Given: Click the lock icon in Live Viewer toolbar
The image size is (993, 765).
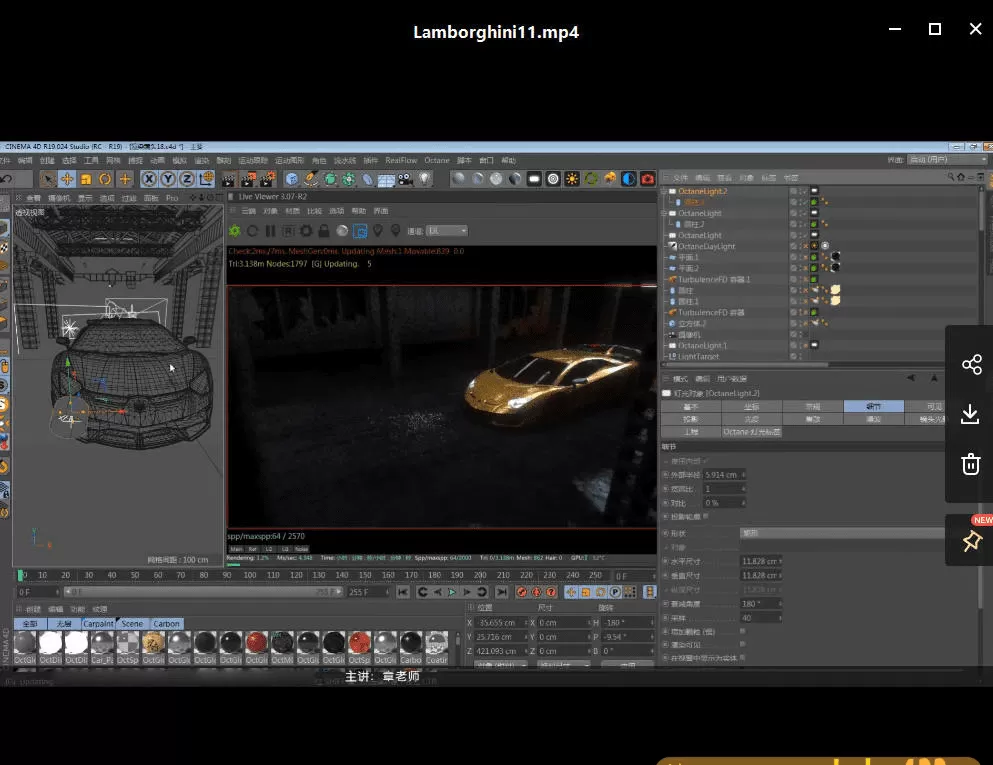Looking at the screenshot, I should pos(325,230).
